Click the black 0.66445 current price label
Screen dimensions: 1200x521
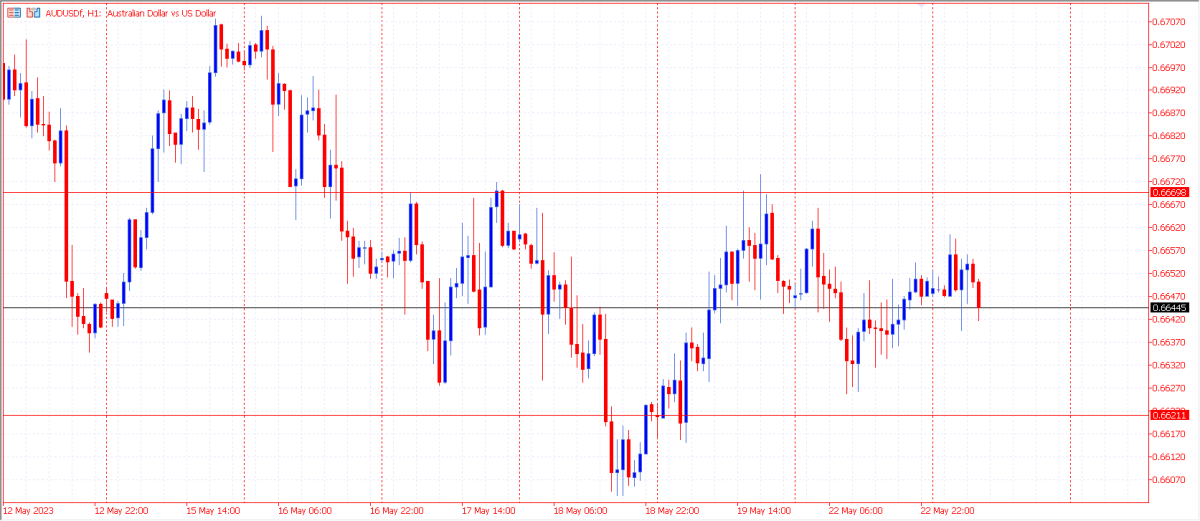pos(1169,307)
